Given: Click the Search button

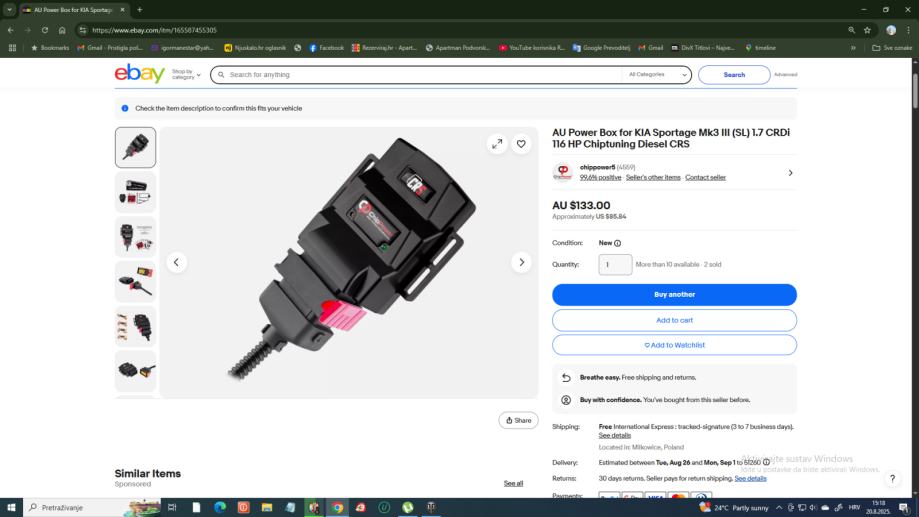Looking at the screenshot, I should coord(734,74).
